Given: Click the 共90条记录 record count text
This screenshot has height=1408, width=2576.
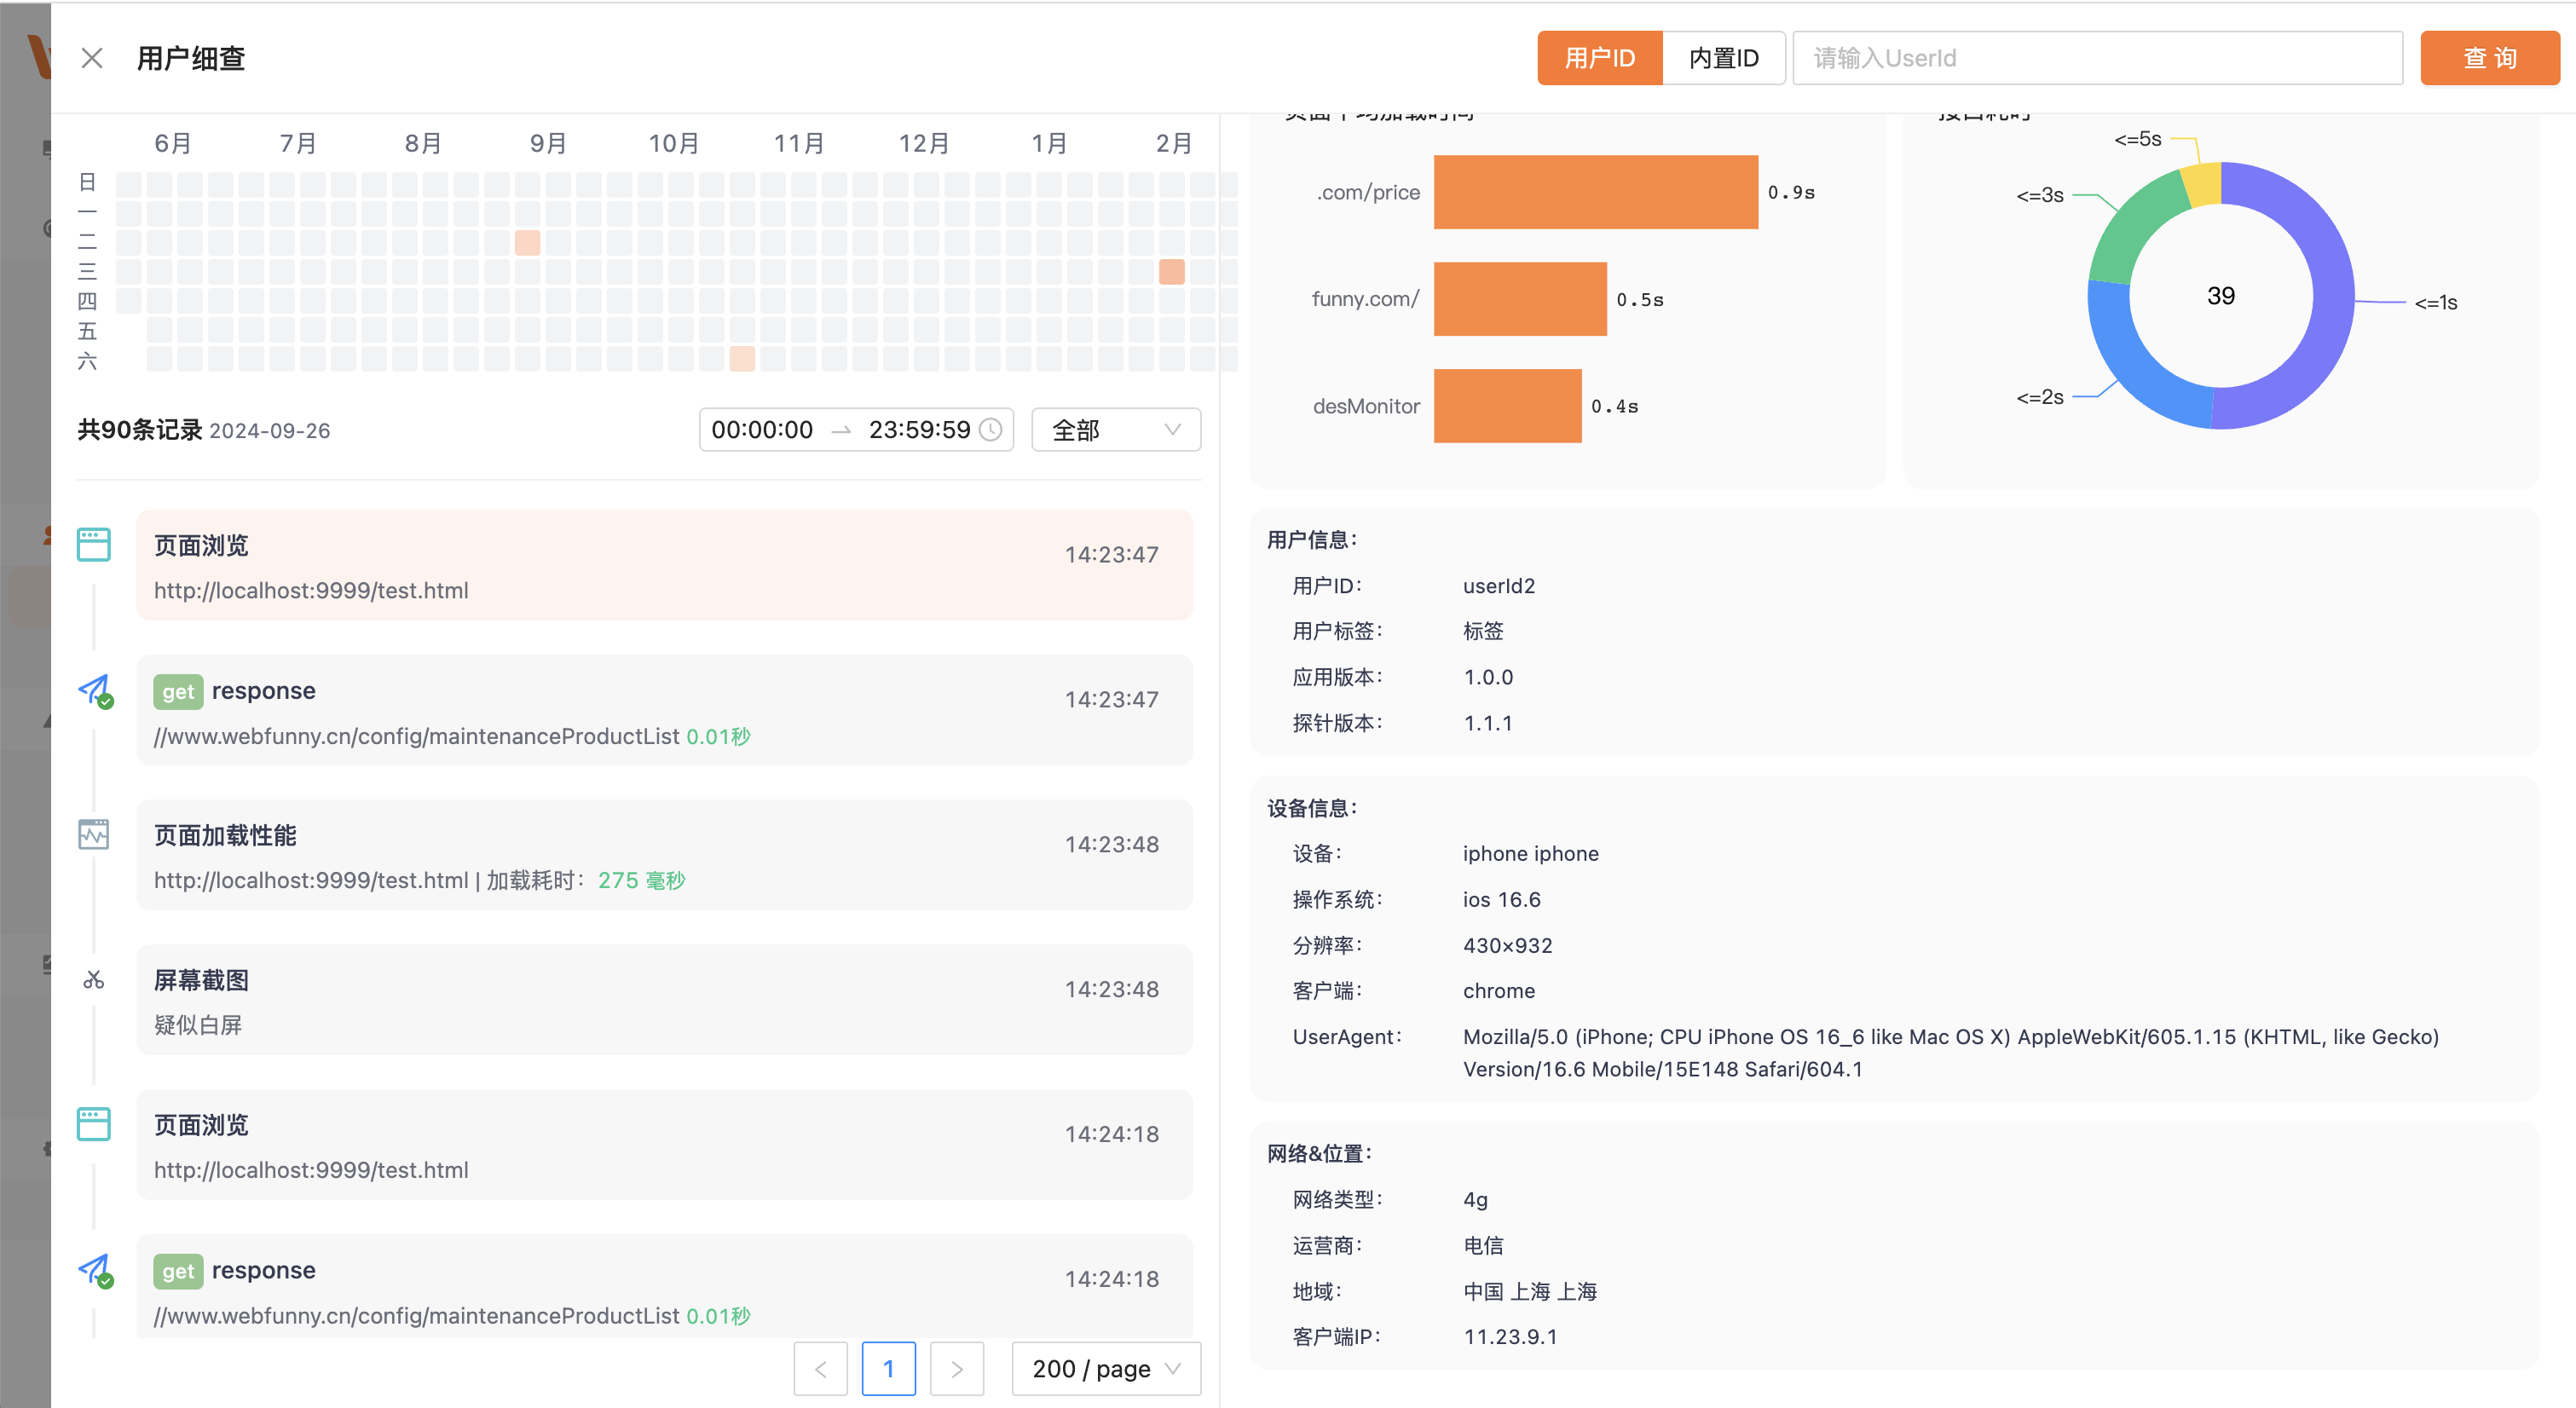Looking at the screenshot, I should pos(140,430).
